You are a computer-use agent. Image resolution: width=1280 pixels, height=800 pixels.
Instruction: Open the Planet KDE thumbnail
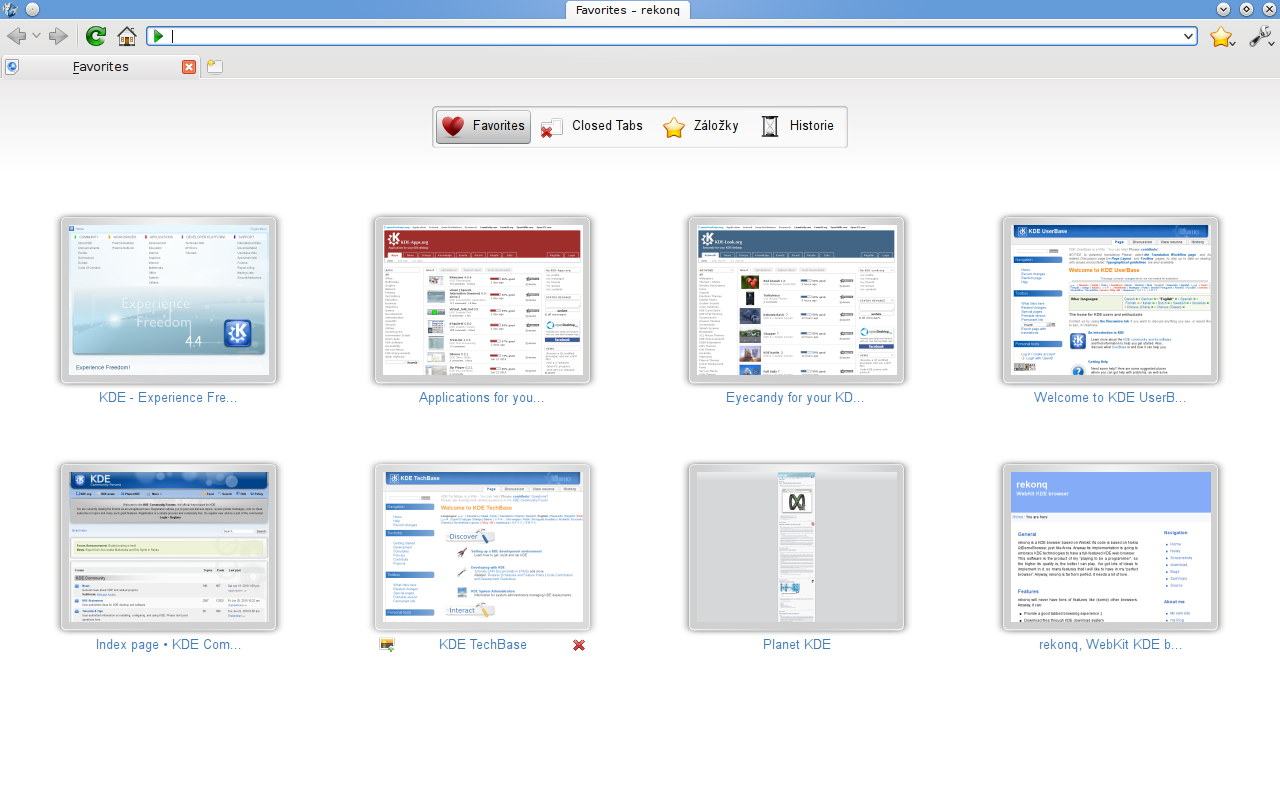tap(796, 547)
